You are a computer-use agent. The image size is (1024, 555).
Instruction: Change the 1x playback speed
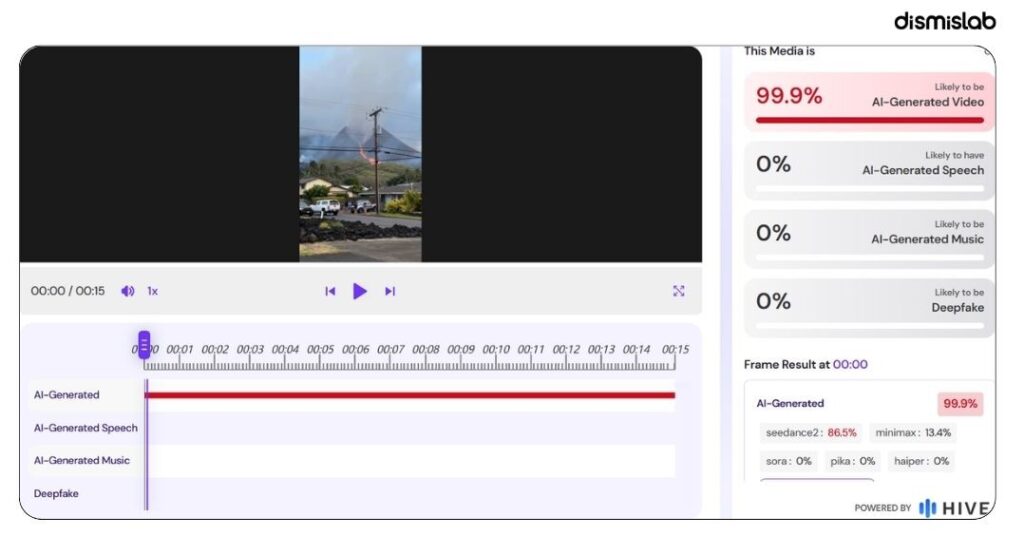point(152,291)
